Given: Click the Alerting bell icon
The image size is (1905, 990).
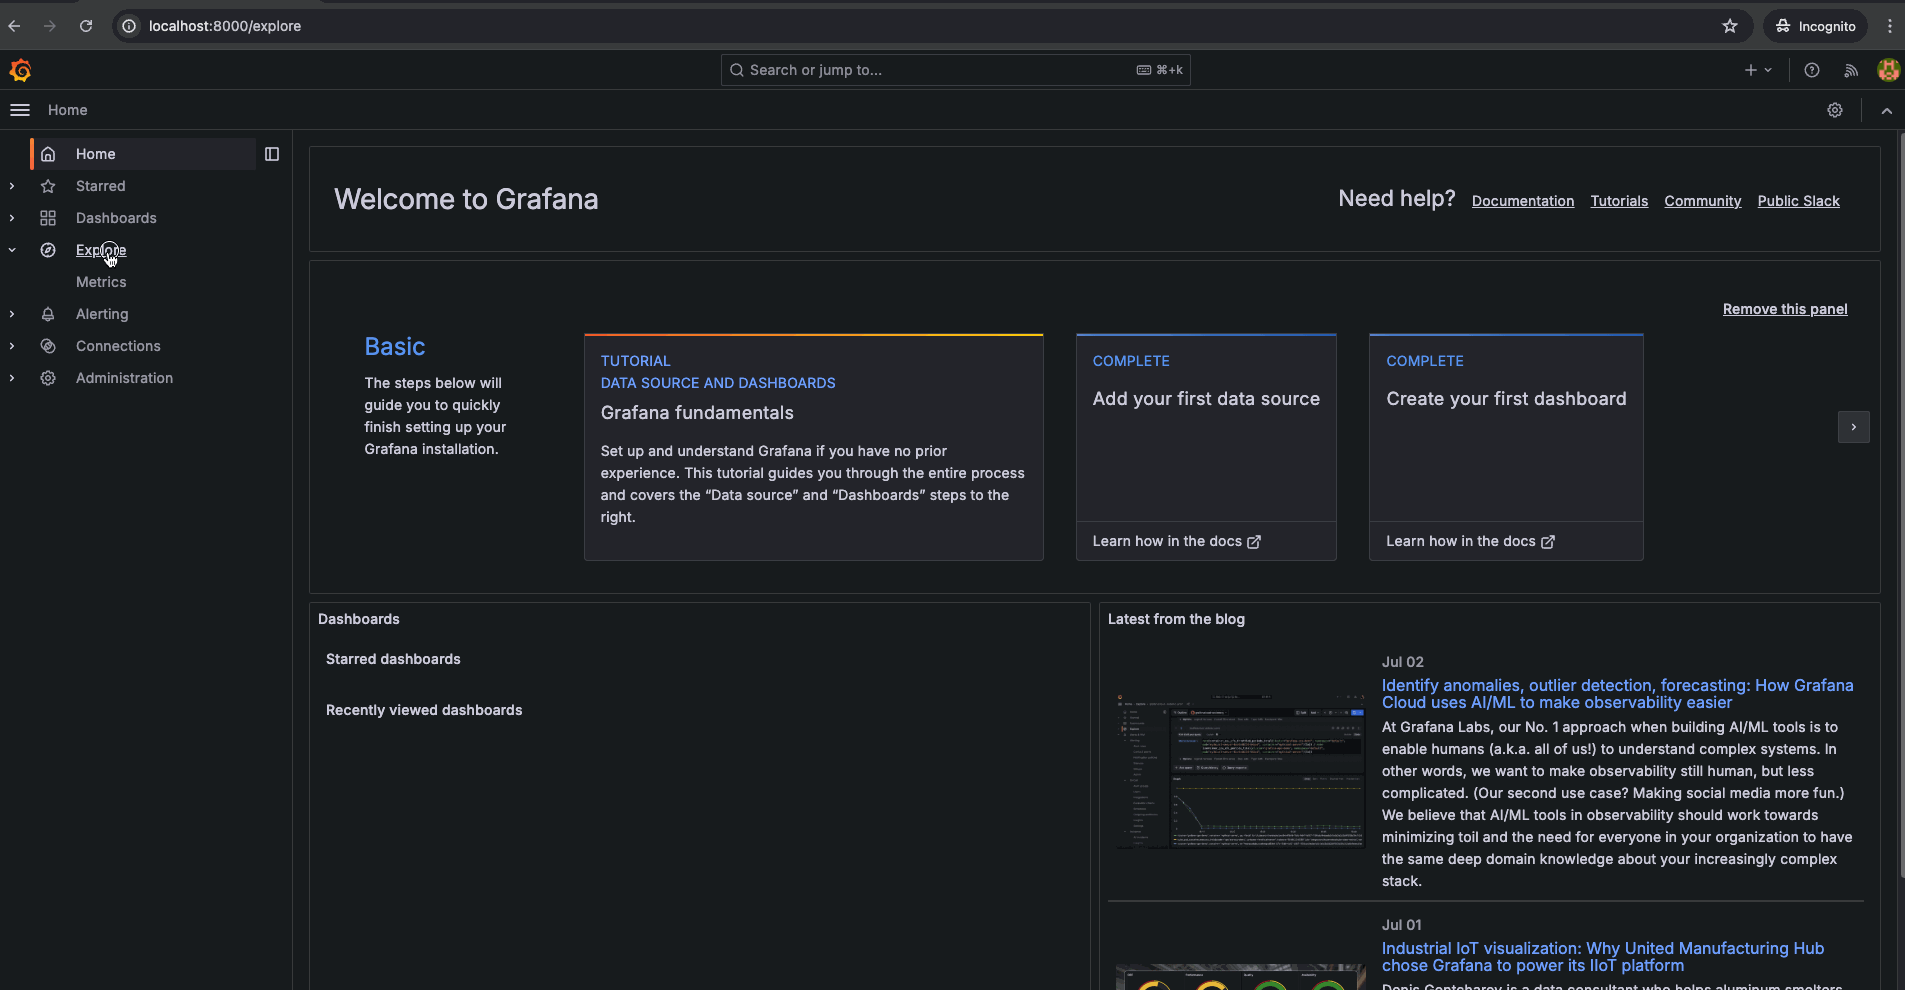Looking at the screenshot, I should tap(48, 314).
